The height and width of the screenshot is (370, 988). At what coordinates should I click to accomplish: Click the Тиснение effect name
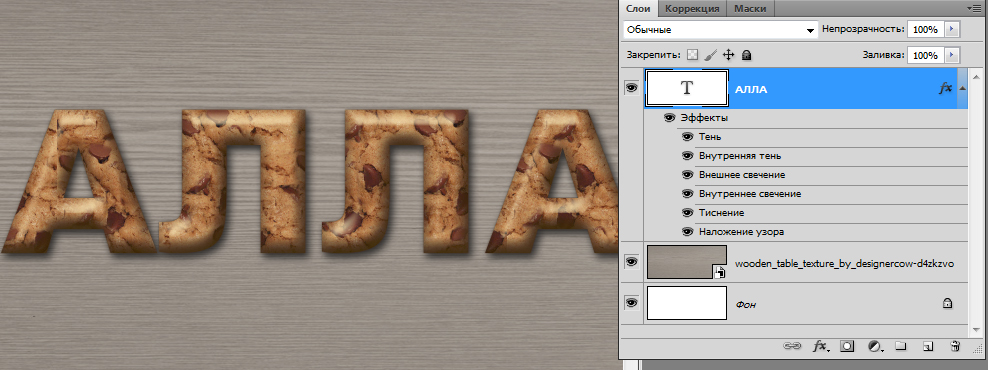pos(721,212)
